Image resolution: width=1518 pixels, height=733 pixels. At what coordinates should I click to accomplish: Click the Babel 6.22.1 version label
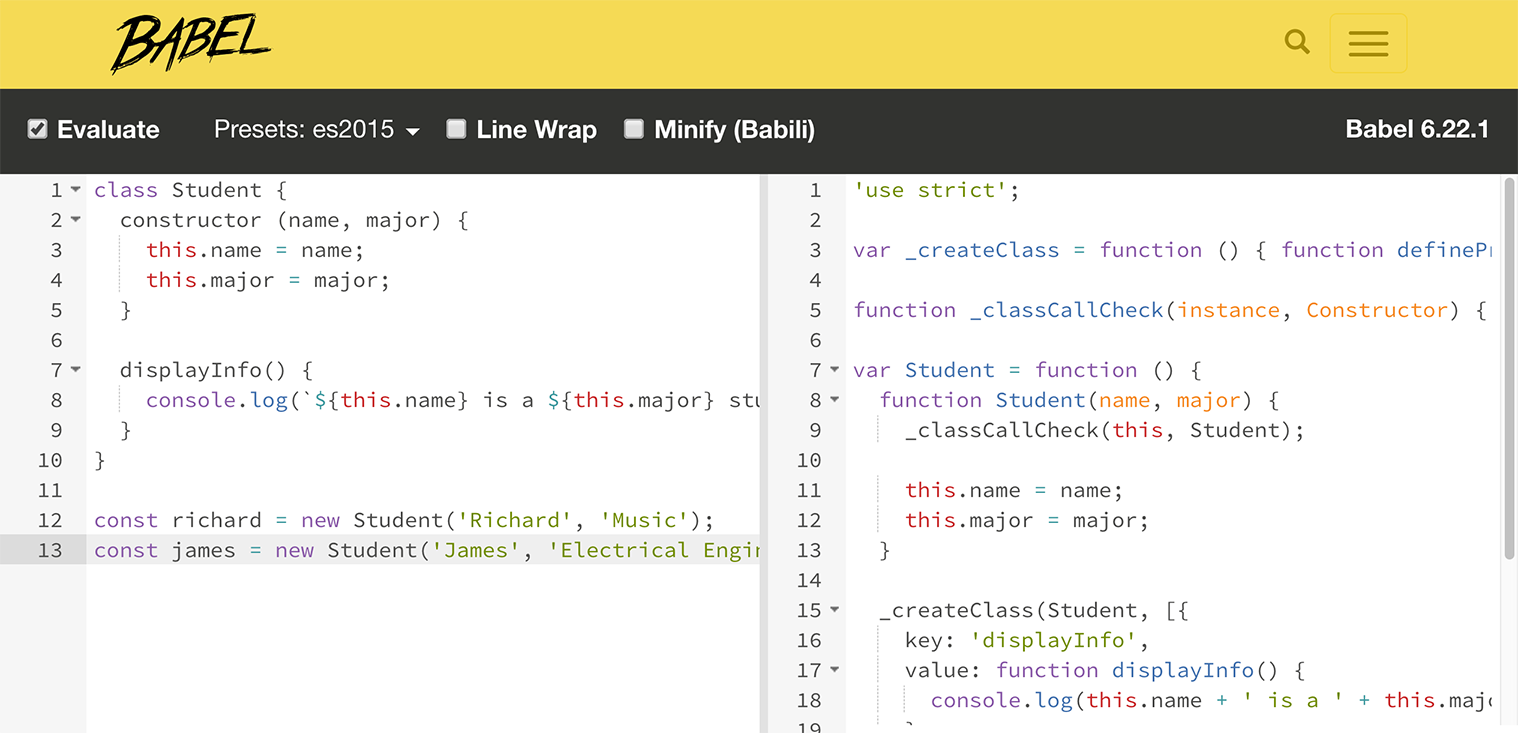tap(1418, 129)
